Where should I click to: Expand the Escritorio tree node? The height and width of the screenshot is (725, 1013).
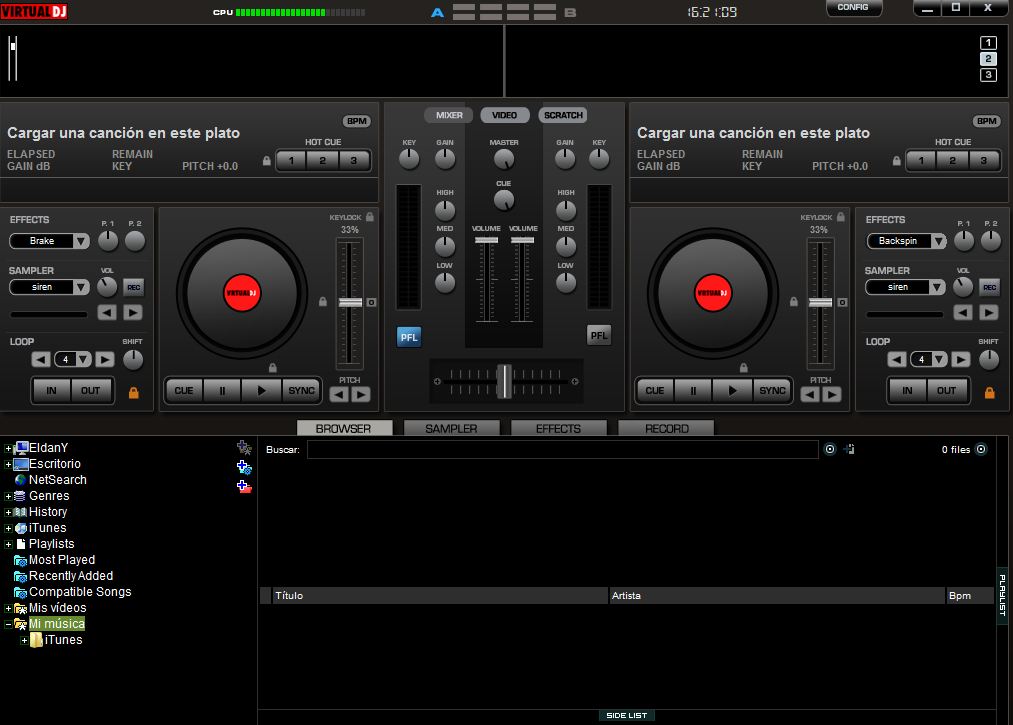[x=8, y=464]
